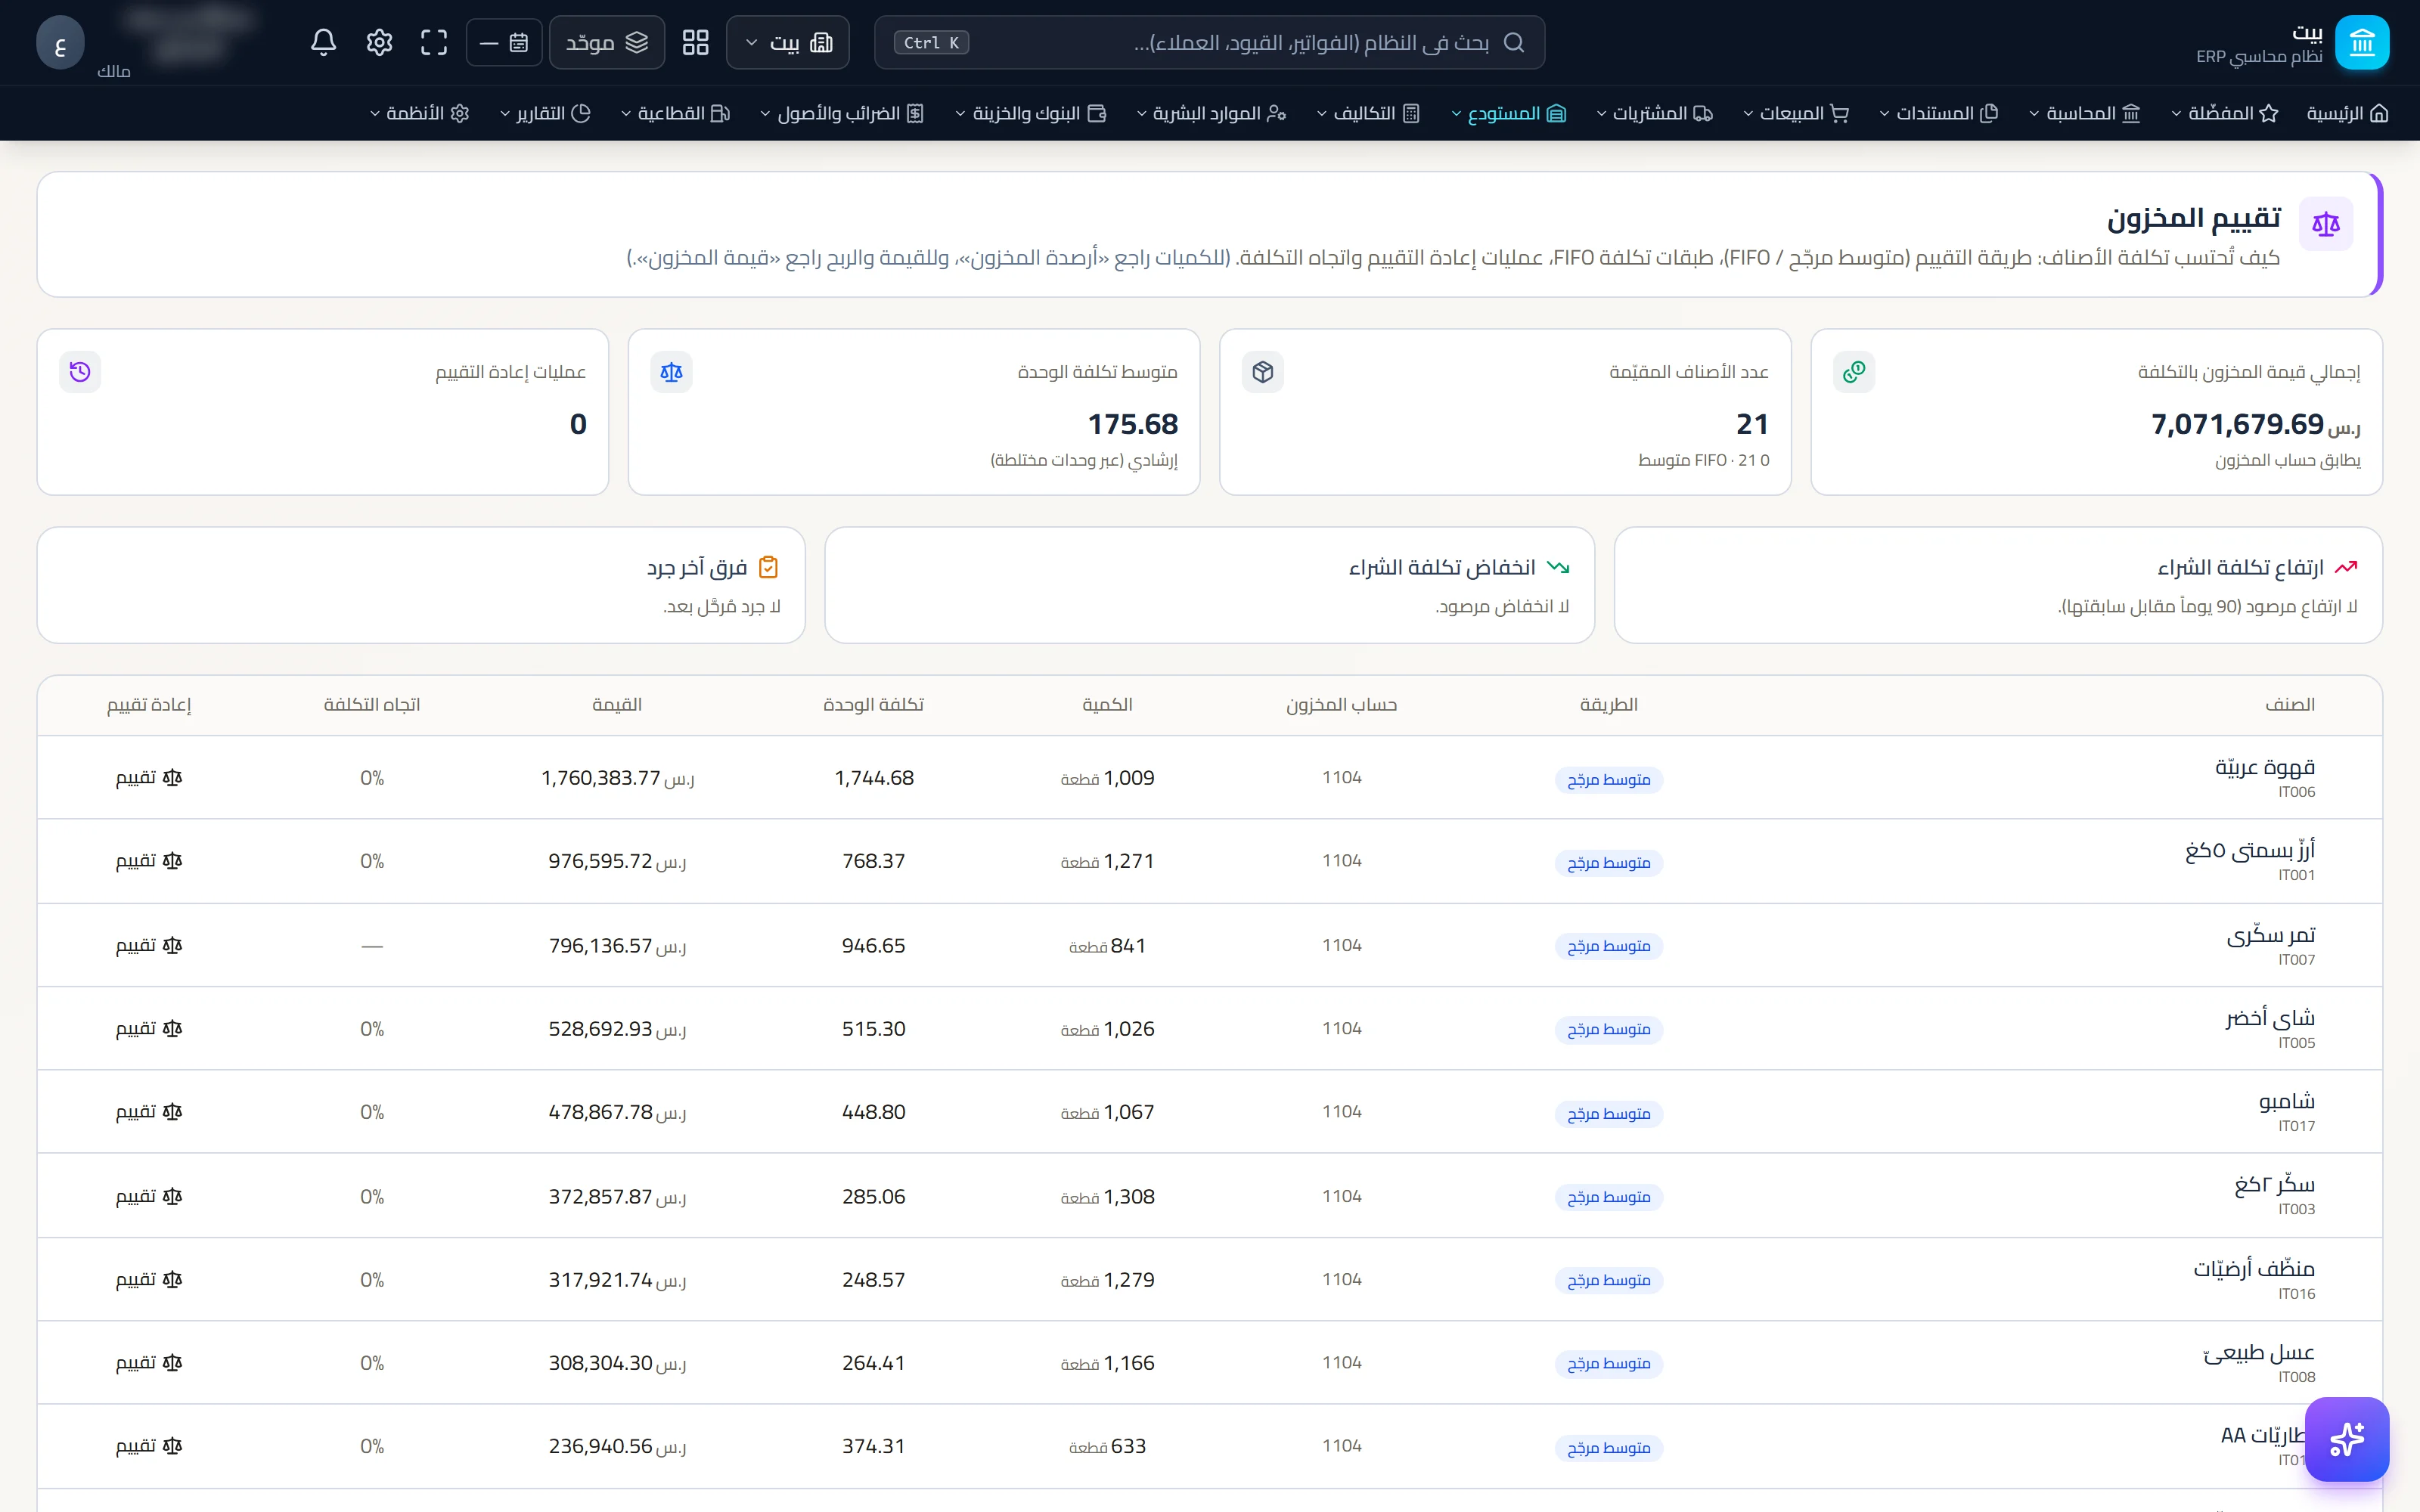Screen dimensions: 2420x1512
Task: Click quantity 1,308 cell
Action: [x=1107, y=1196]
